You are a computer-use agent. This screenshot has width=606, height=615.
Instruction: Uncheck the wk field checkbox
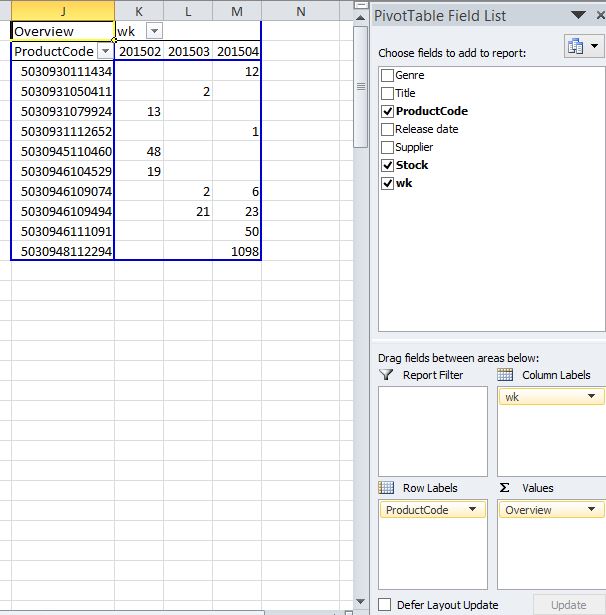388,183
